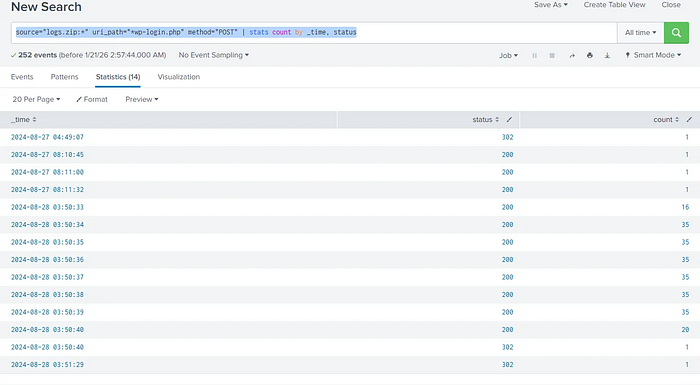
Task: Click count 16 in 03:50:33 row
Action: click(x=685, y=207)
